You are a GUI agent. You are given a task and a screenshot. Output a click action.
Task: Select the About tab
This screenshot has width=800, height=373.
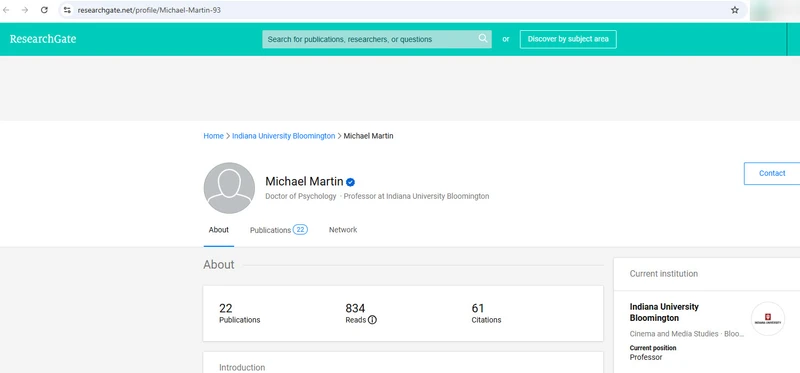pyautogui.click(x=219, y=230)
